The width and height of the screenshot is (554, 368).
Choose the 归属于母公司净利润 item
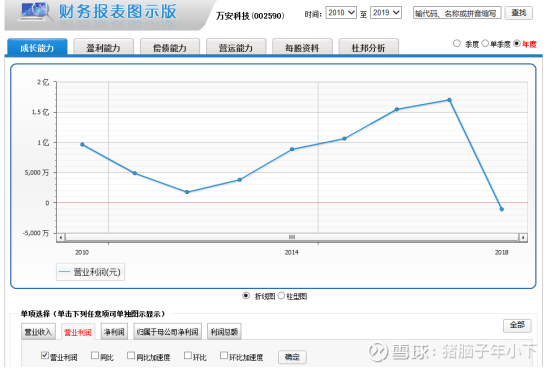point(167,332)
